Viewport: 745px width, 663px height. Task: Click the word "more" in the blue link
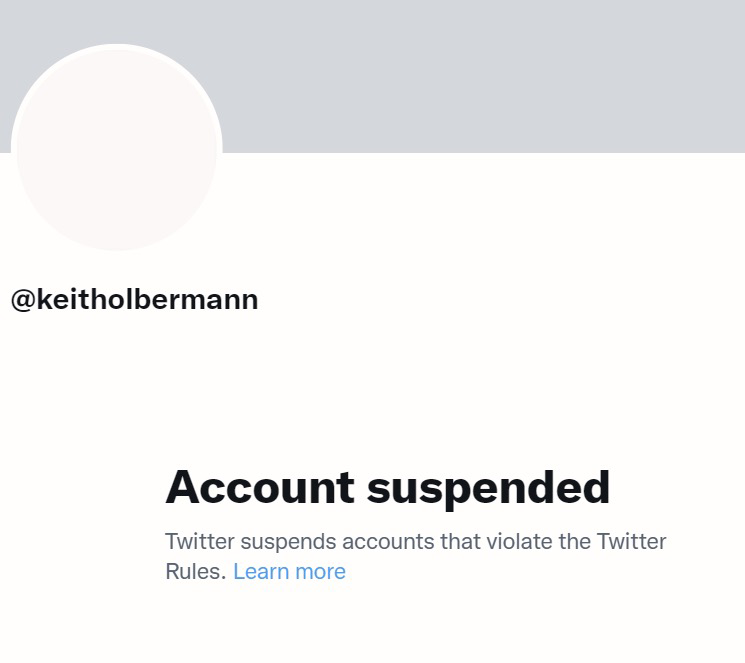320,572
